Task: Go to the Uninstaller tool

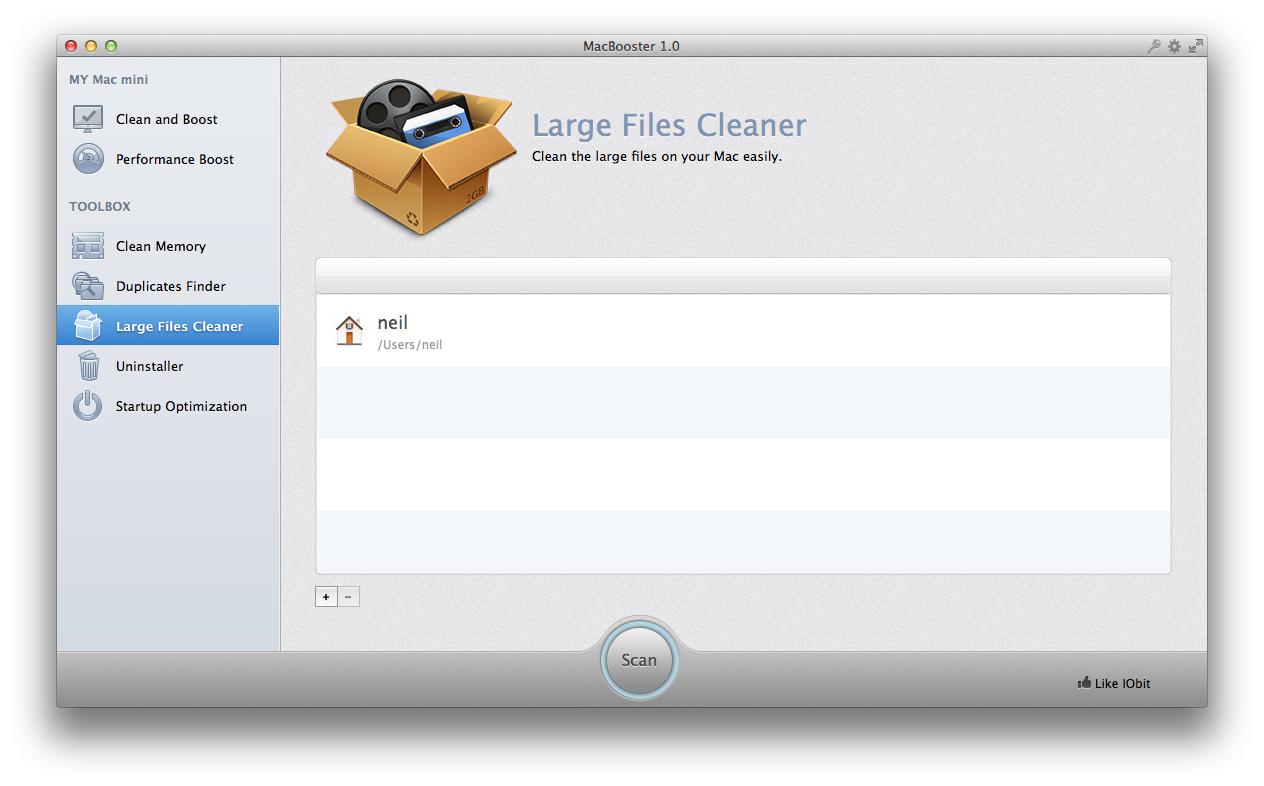Action: tap(168, 366)
